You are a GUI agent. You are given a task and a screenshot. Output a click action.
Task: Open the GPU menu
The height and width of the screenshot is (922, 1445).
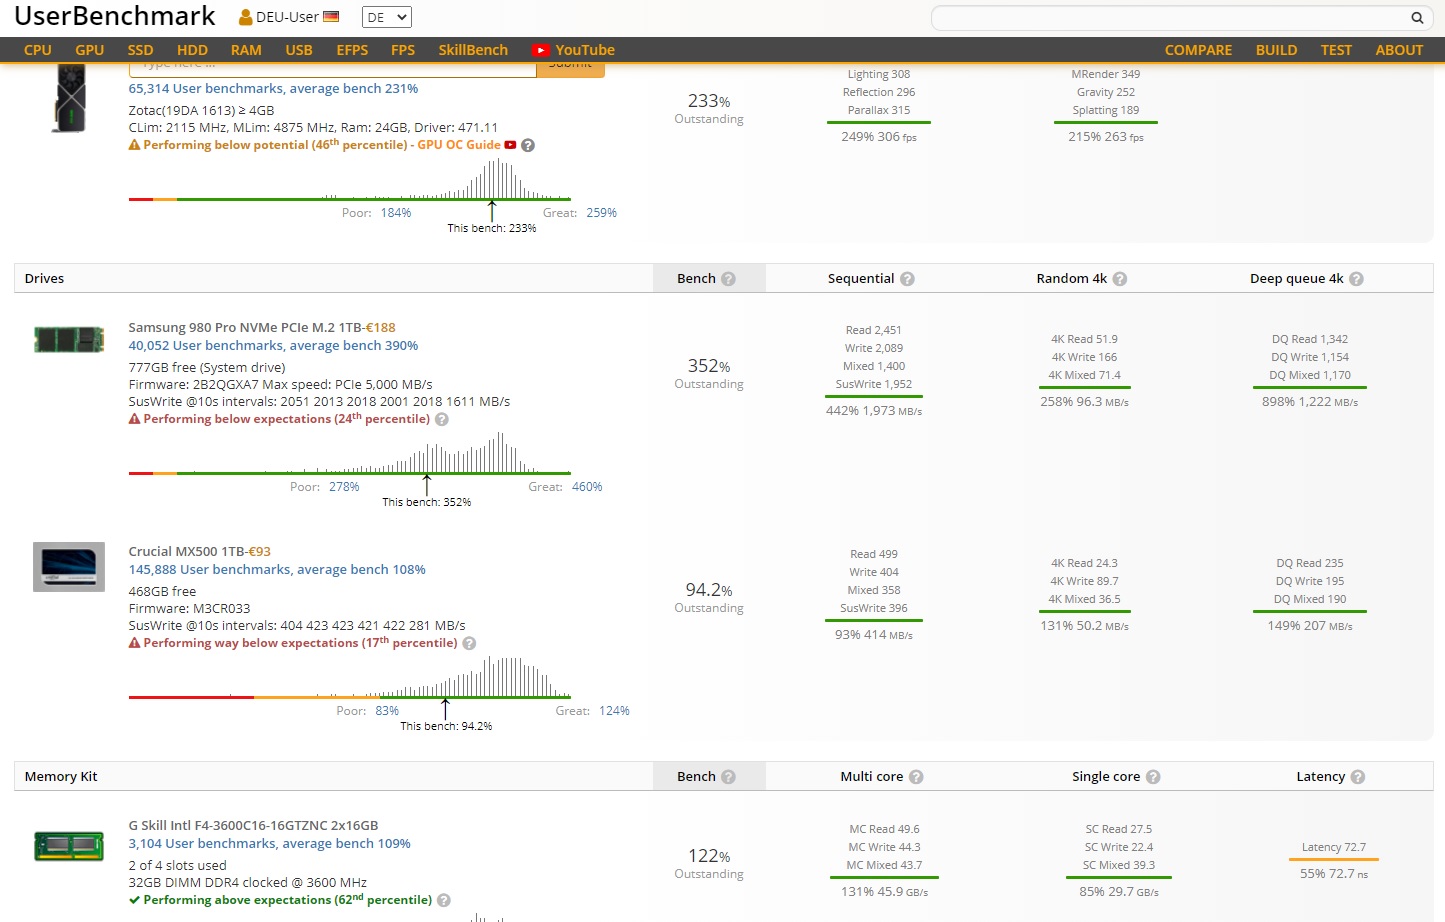(x=90, y=50)
